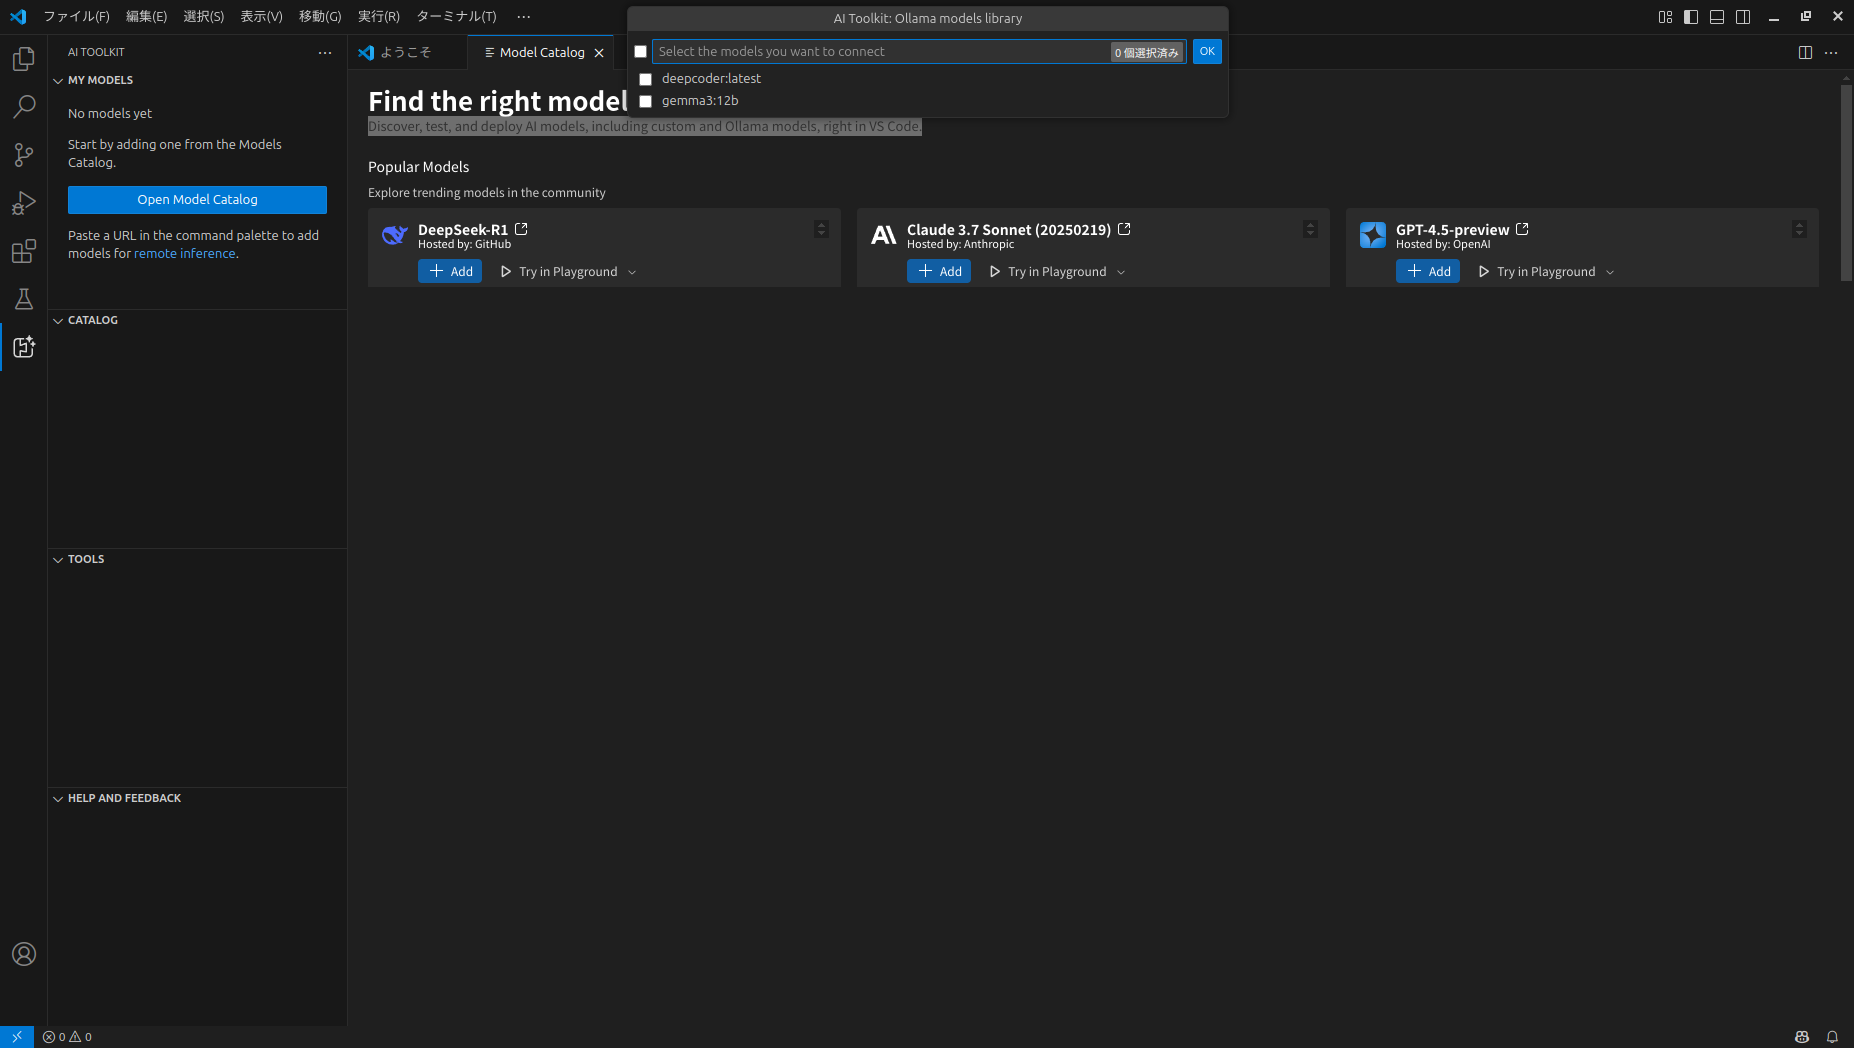Viewport: 1854px width, 1048px height.
Task: Click the editor vertical scrollbar
Action: 1846,182
